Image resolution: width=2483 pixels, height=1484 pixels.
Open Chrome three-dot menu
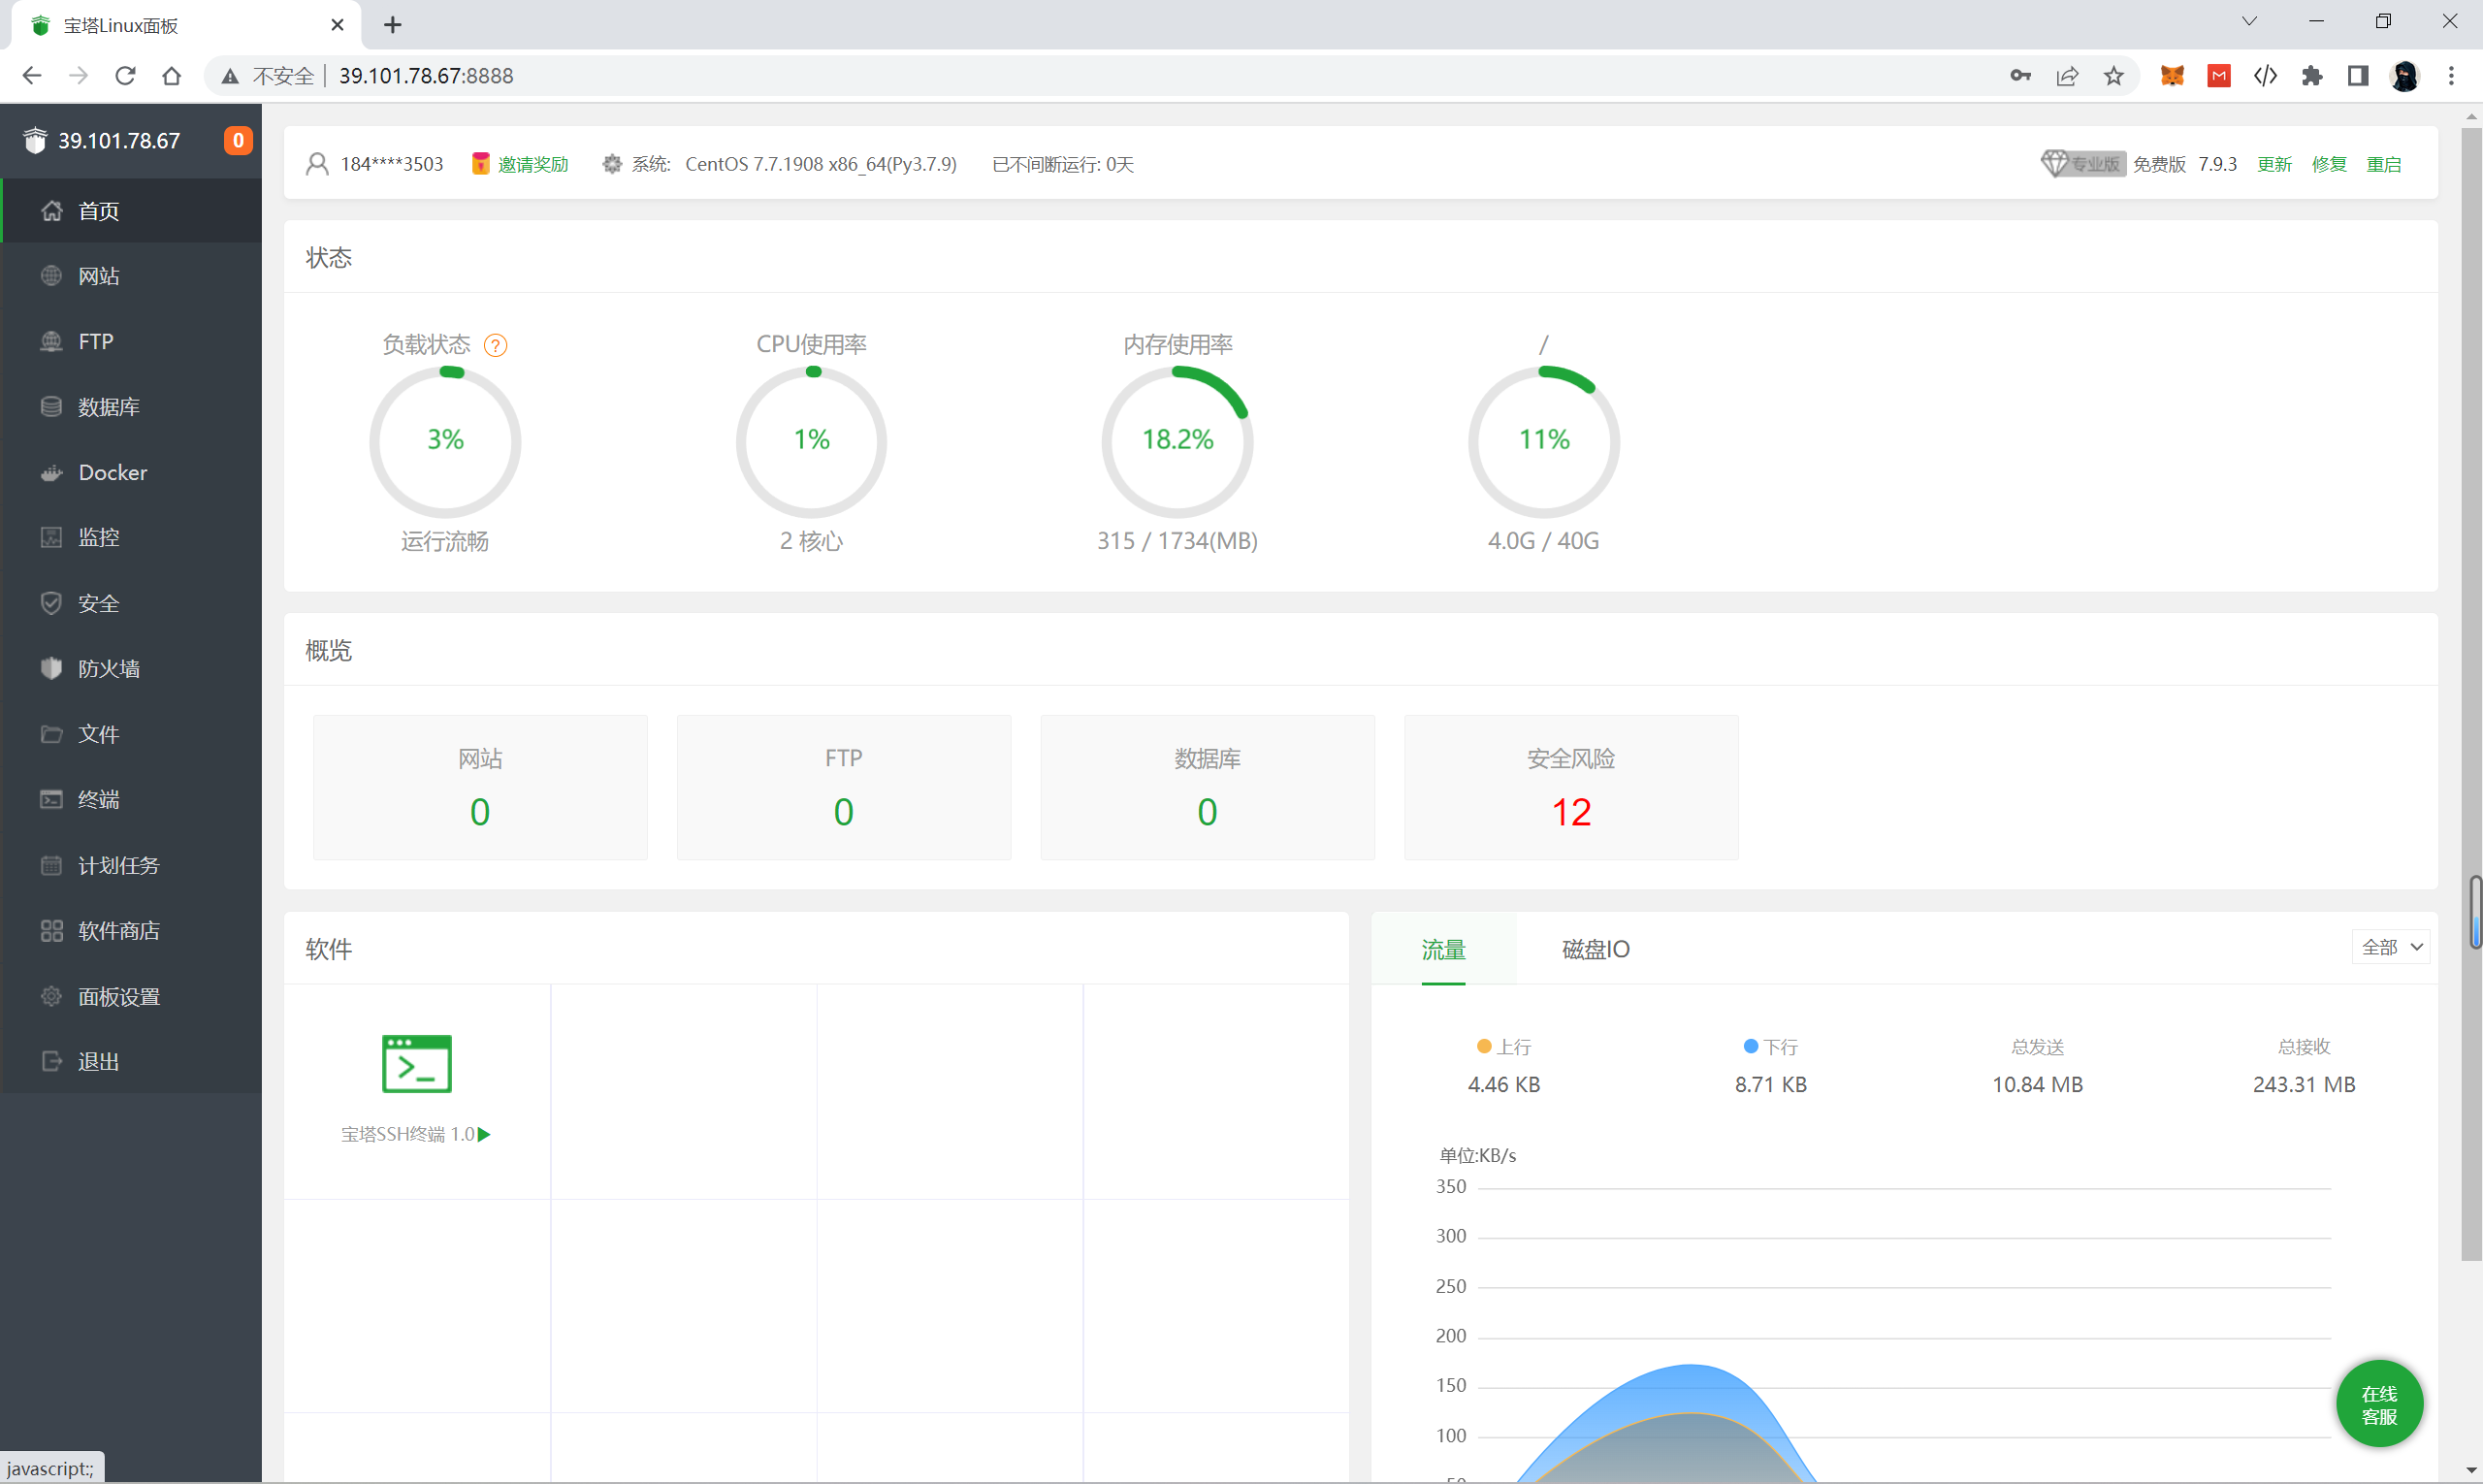point(2450,76)
